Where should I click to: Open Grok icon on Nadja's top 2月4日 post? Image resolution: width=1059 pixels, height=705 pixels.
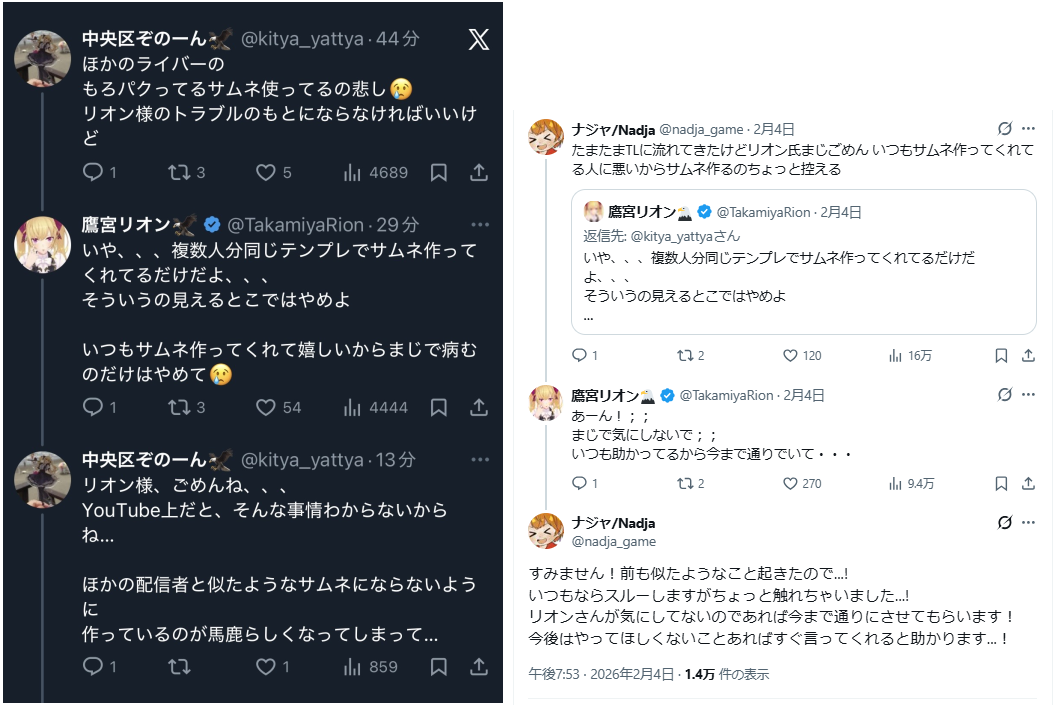[x=1005, y=129]
